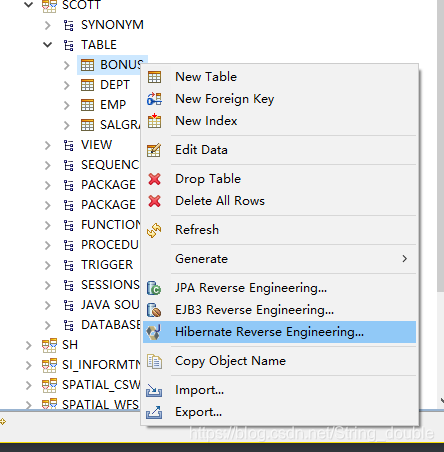Choose New Index menu entry
Viewport: 444px width, 452px height.
[x=279, y=121]
